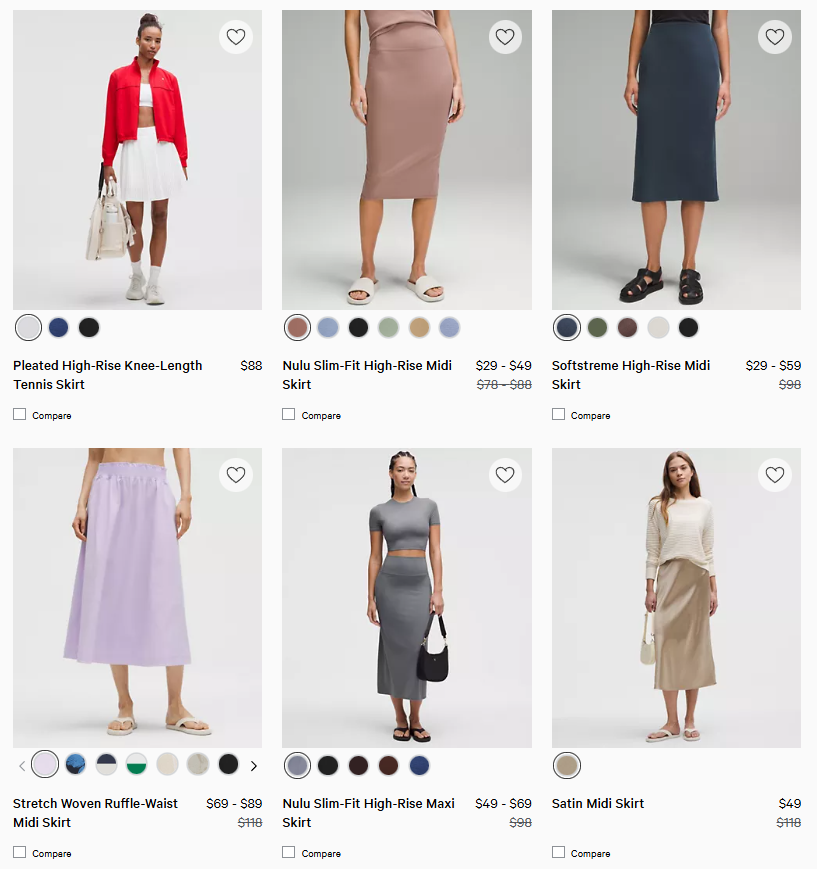
Task: Tick Compare box for Satin Midi Skirt
Action: click(x=559, y=852)
